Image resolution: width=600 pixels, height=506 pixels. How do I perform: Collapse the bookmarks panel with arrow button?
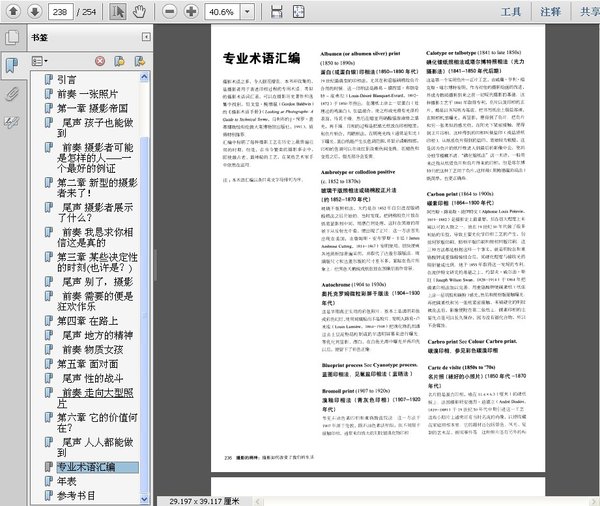point(146,37)
